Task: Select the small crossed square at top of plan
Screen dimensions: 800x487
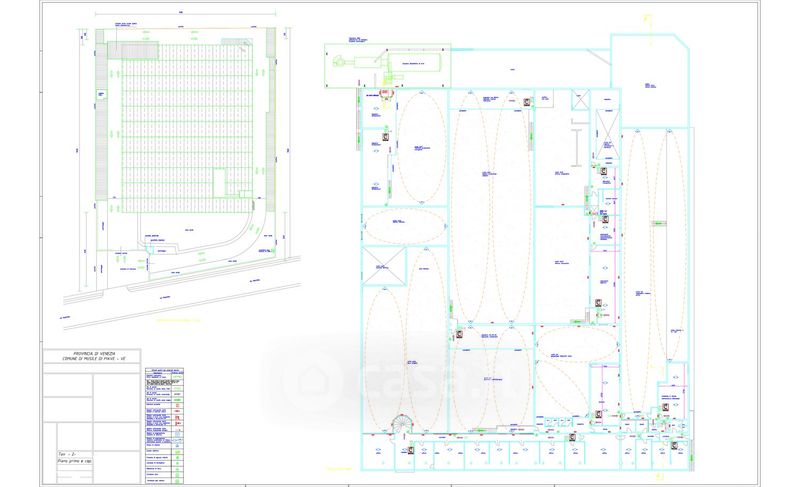Action: click(x=580, y=98)
